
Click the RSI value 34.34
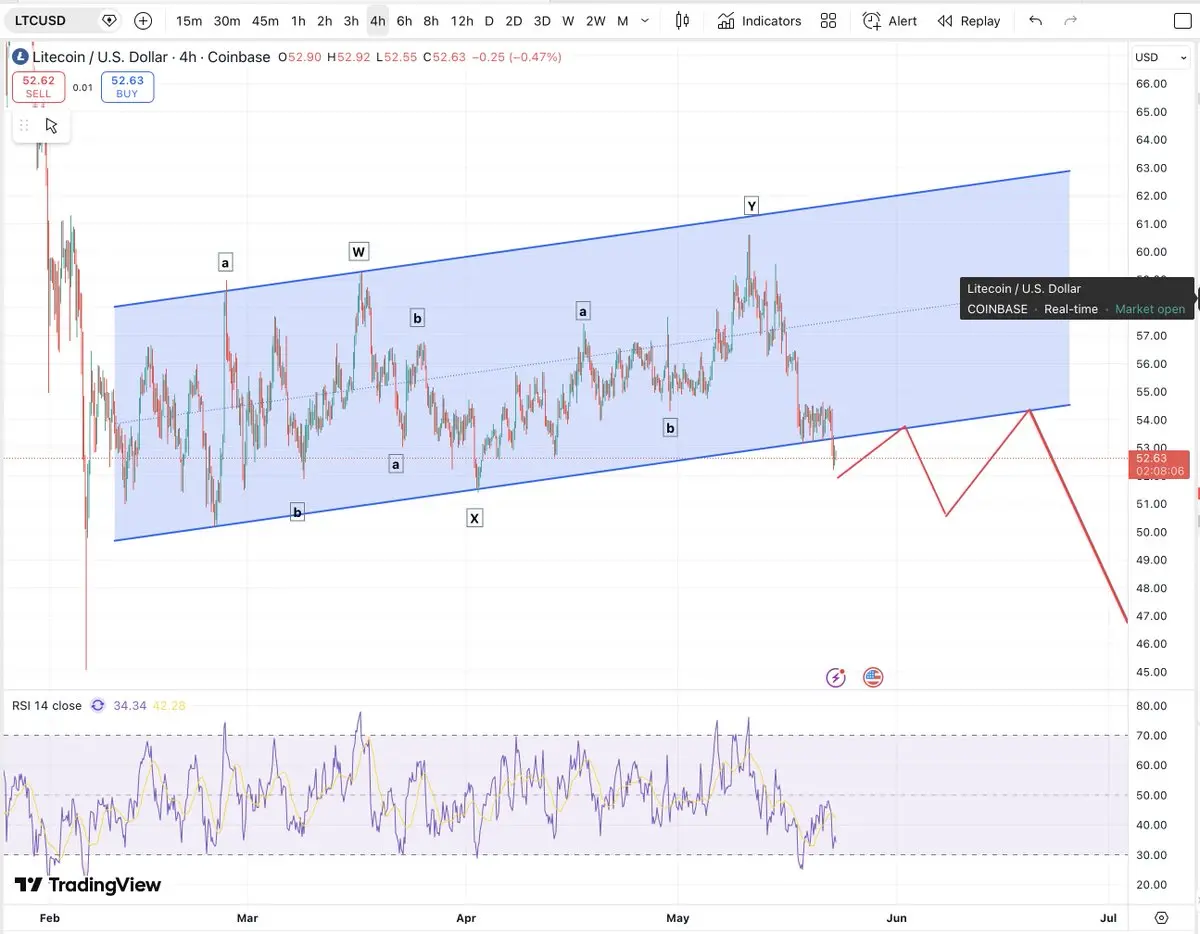pos(130,705)
